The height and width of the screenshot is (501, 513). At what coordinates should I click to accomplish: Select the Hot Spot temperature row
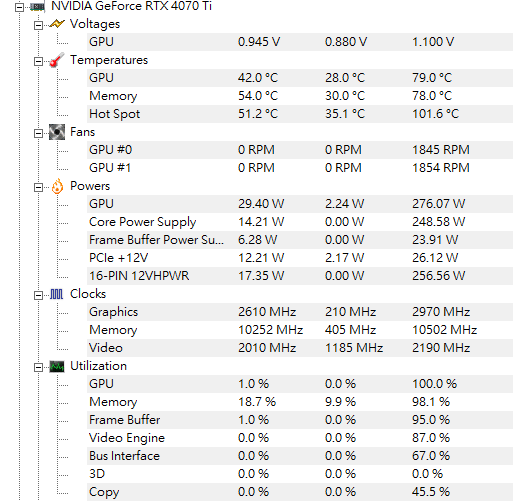[x=300, y=114]
